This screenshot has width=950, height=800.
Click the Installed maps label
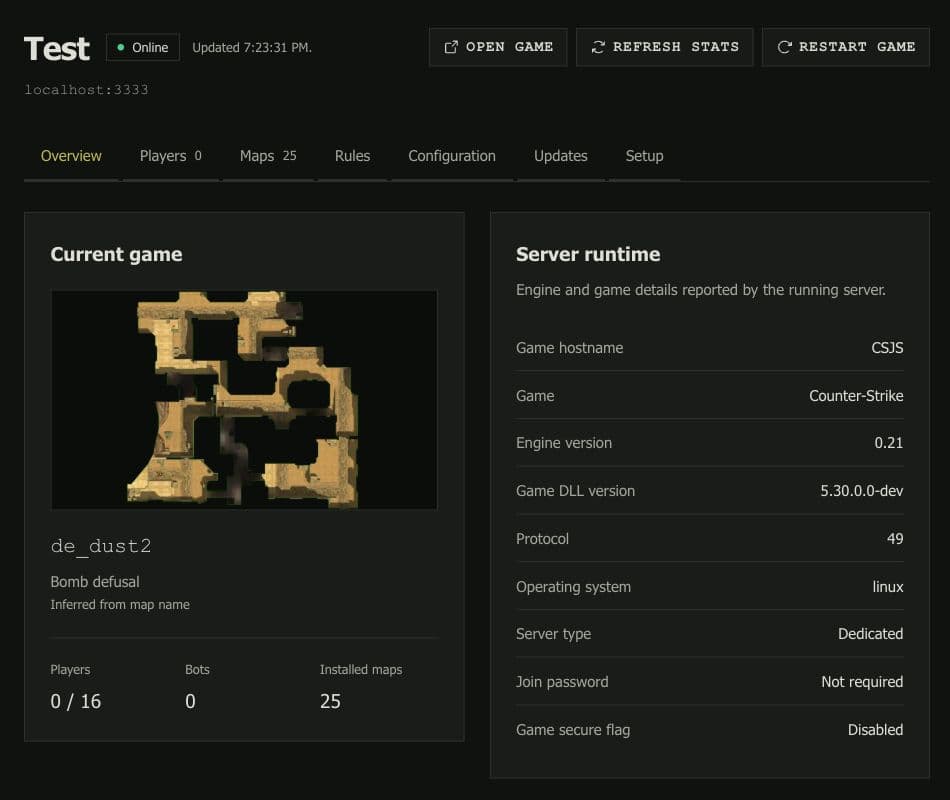point(361,670)
